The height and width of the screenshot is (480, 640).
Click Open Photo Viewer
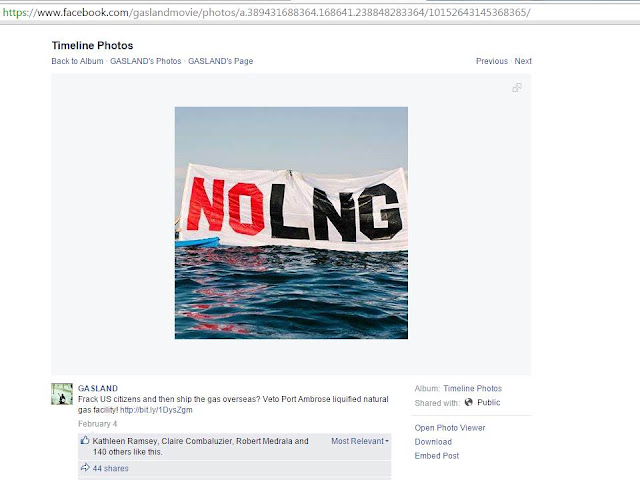click(x=450, y=428)
